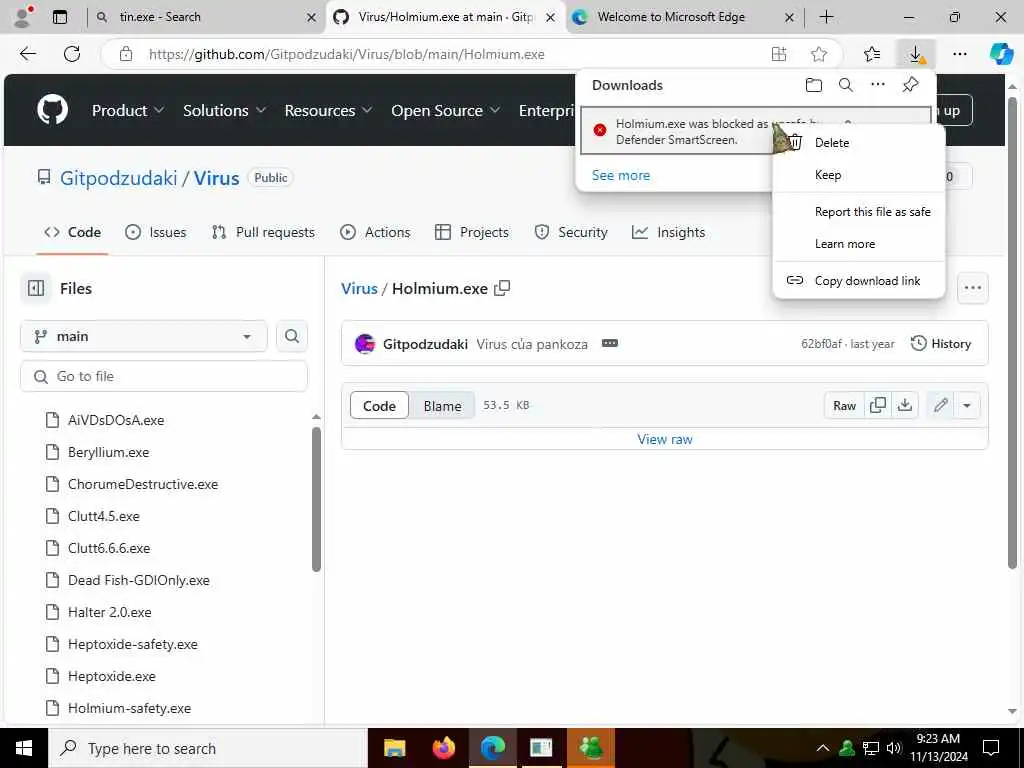Open File Explorer from the taskbar
The image size is (1024, 768).
(x=394, y=748)
